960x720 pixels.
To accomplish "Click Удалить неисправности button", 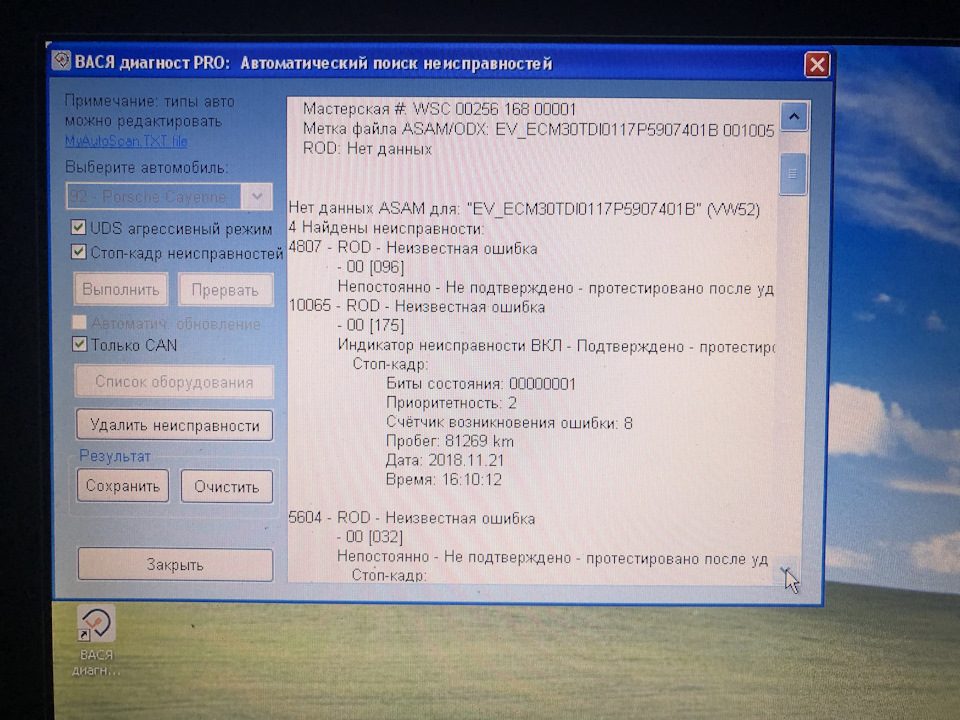I will point(174,425).
